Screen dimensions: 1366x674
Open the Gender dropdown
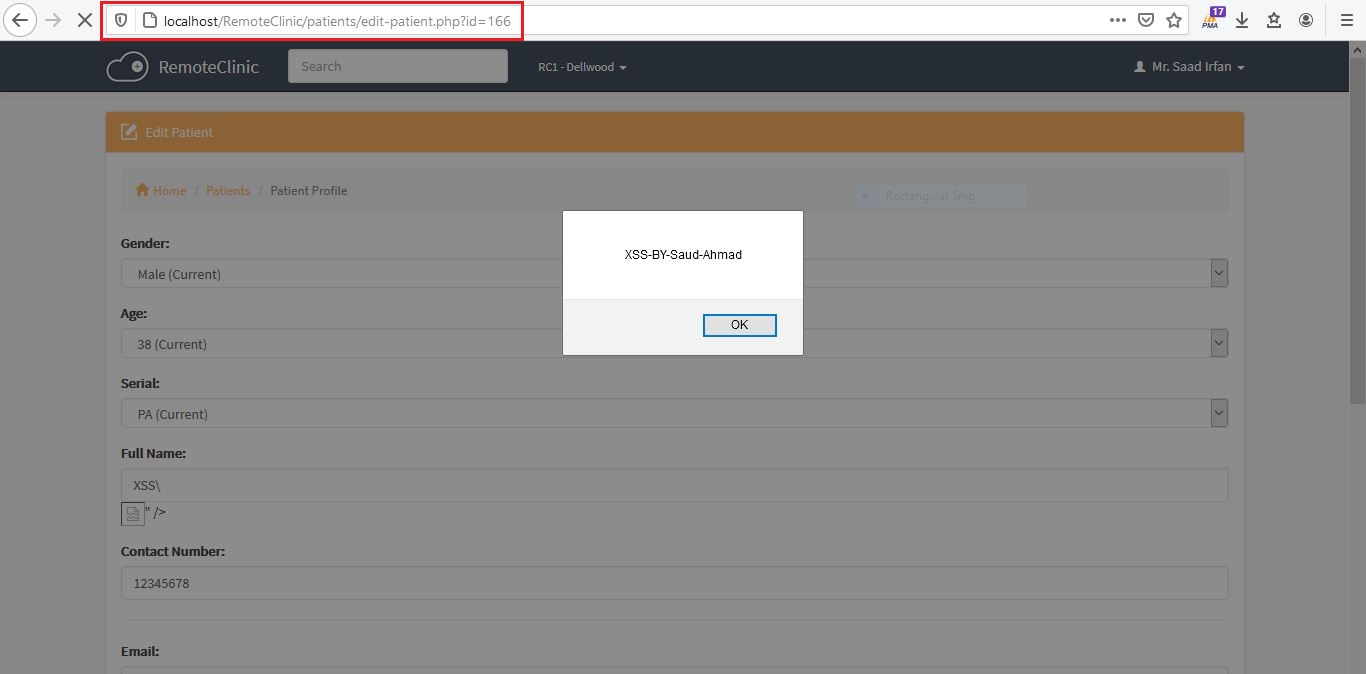(674, 274)
